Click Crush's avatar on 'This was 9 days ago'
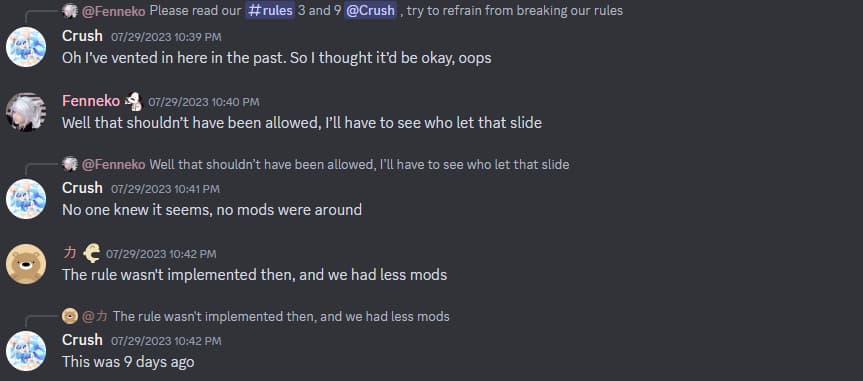The image size is (863, 381). click(26, 351)
